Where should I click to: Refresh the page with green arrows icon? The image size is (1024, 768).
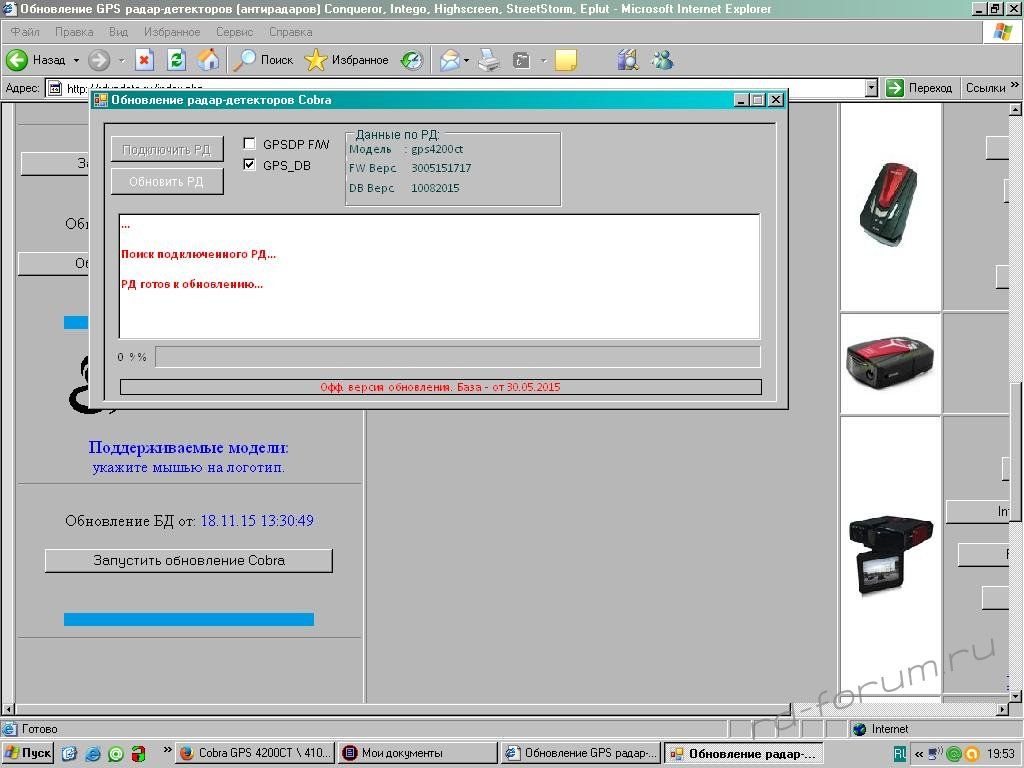[176, 60]
